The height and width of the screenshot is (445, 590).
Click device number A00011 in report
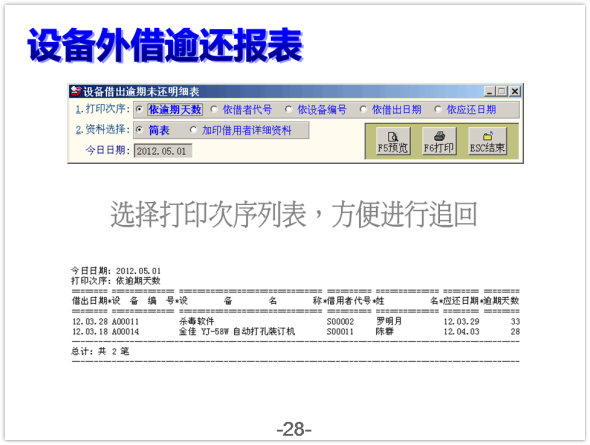[x=125, y=322]
